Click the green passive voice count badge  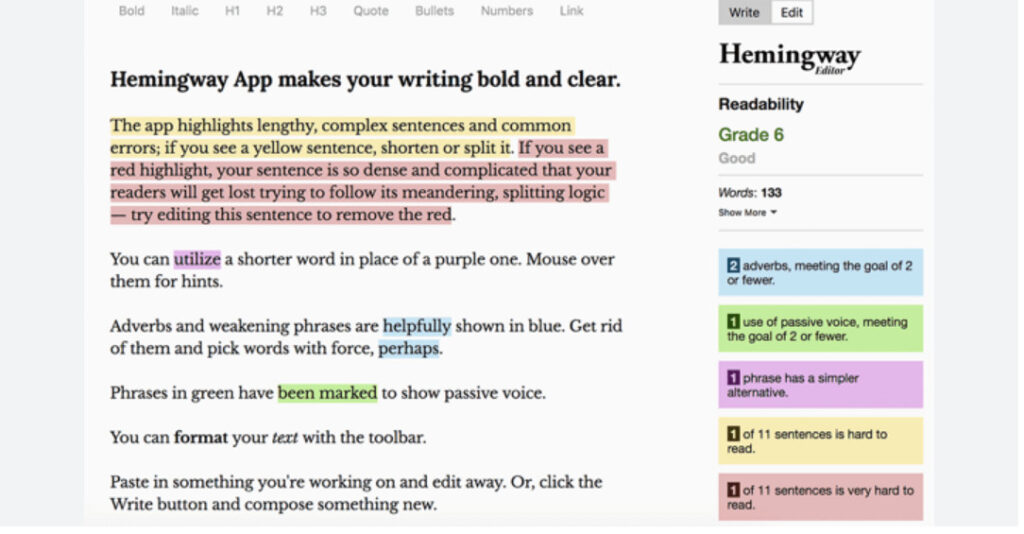coord(733,322)
